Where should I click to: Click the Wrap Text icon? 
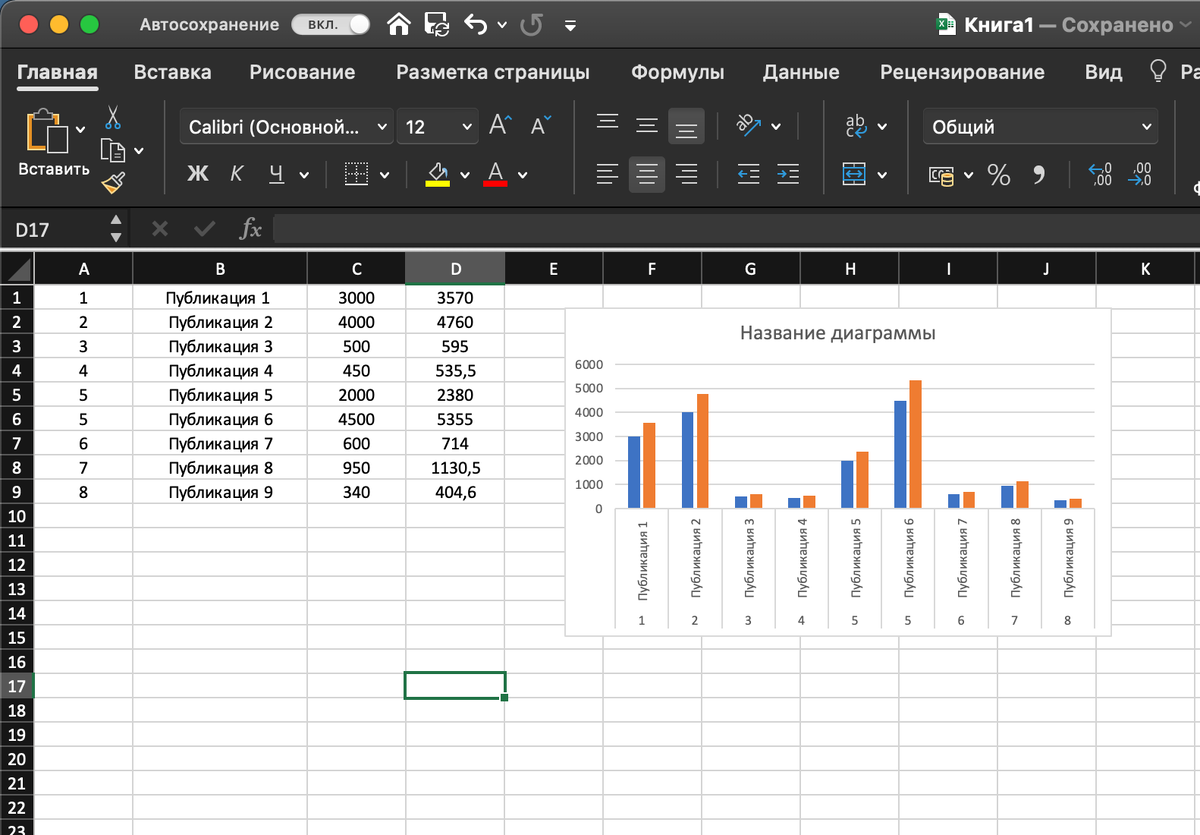pos(857,125)
